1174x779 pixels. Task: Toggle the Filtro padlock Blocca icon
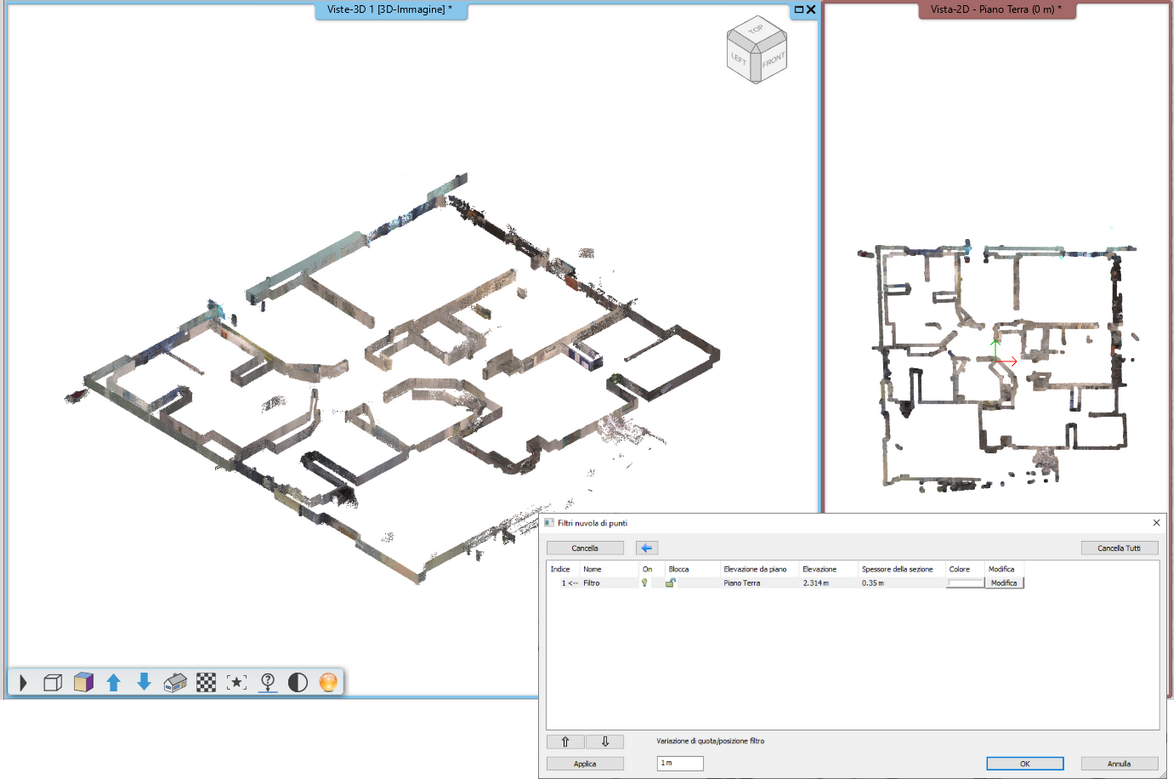pos(671,583)
